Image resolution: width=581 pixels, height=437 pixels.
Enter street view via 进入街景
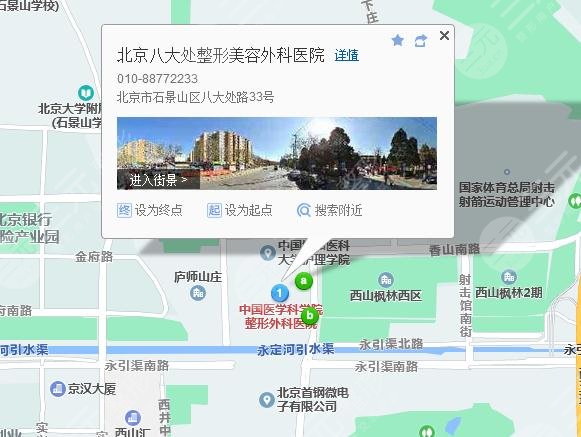158,180
